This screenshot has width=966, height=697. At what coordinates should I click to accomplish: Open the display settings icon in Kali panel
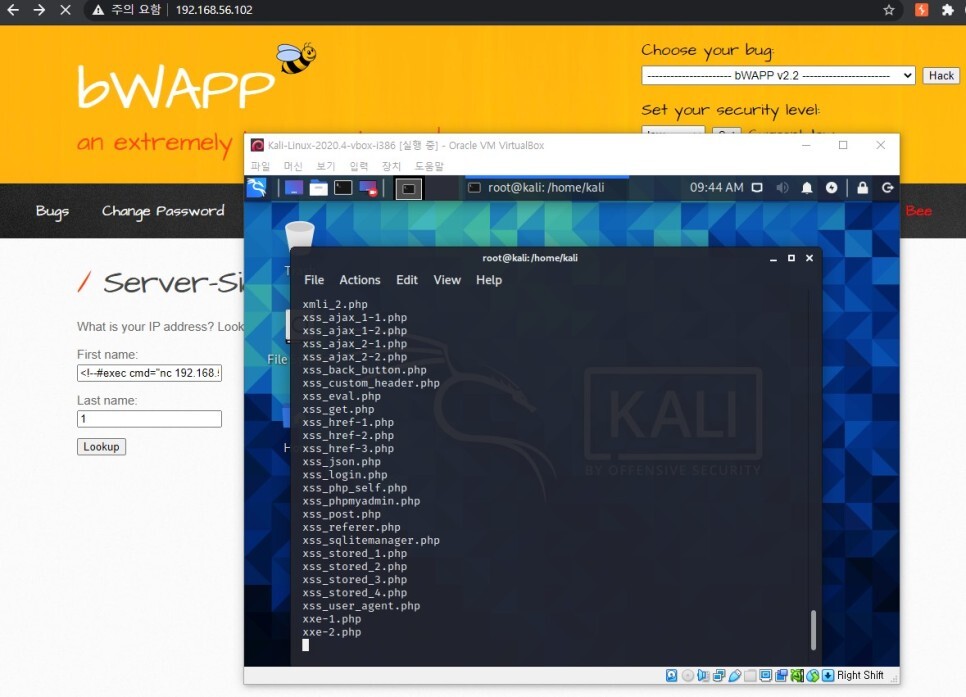point(757,187)
